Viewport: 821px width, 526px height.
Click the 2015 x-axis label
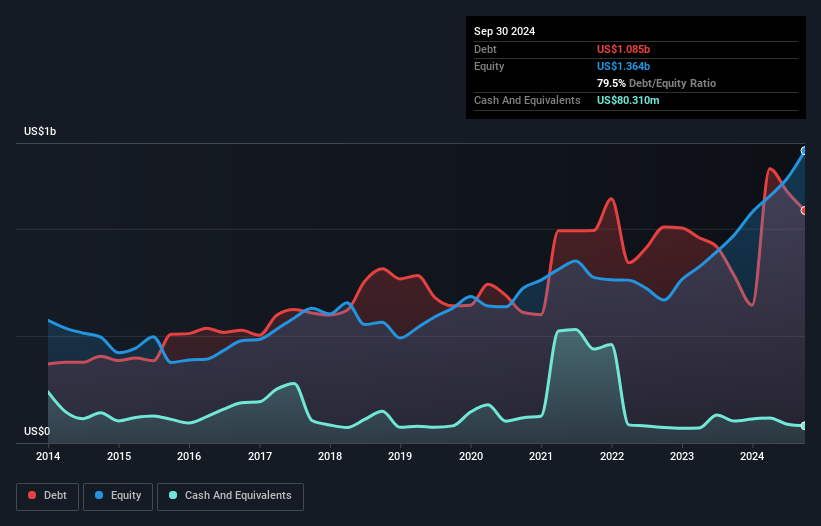click(119, 456)
